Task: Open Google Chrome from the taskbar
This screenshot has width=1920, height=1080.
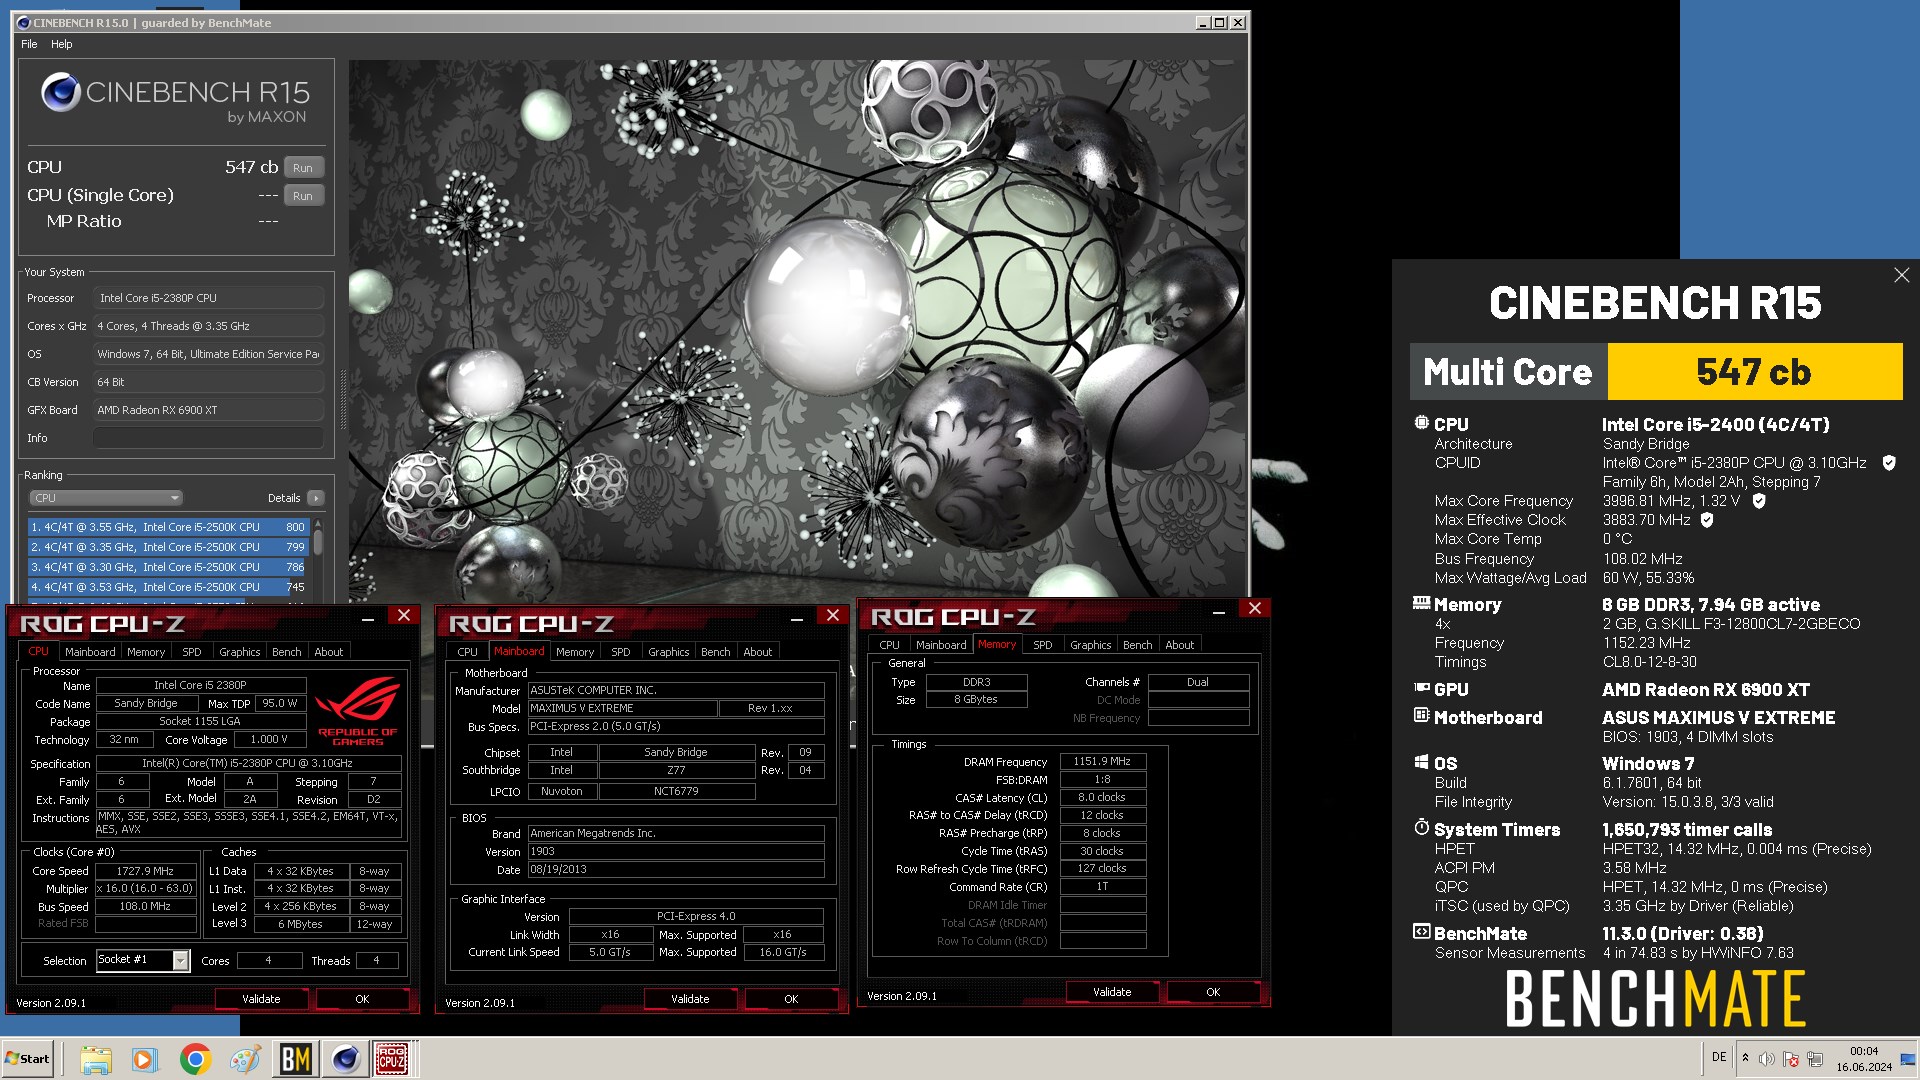Action: pyautogui.click(x=195, y=1059)
